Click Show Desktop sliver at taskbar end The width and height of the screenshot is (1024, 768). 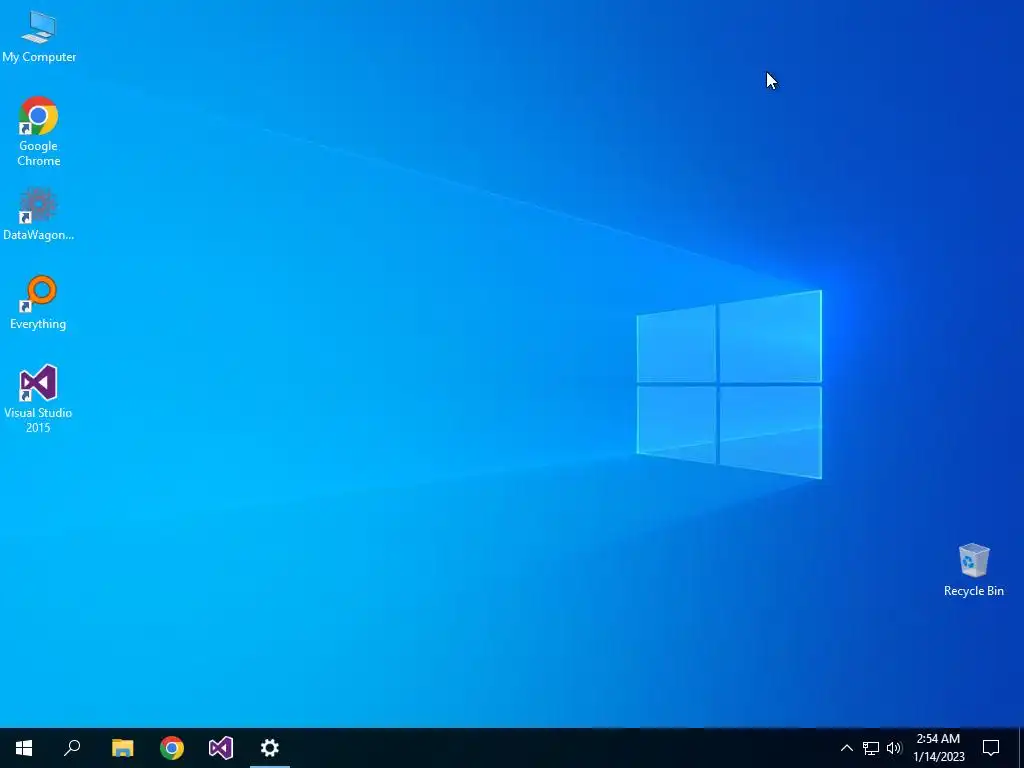click(x=1020, y=748)
